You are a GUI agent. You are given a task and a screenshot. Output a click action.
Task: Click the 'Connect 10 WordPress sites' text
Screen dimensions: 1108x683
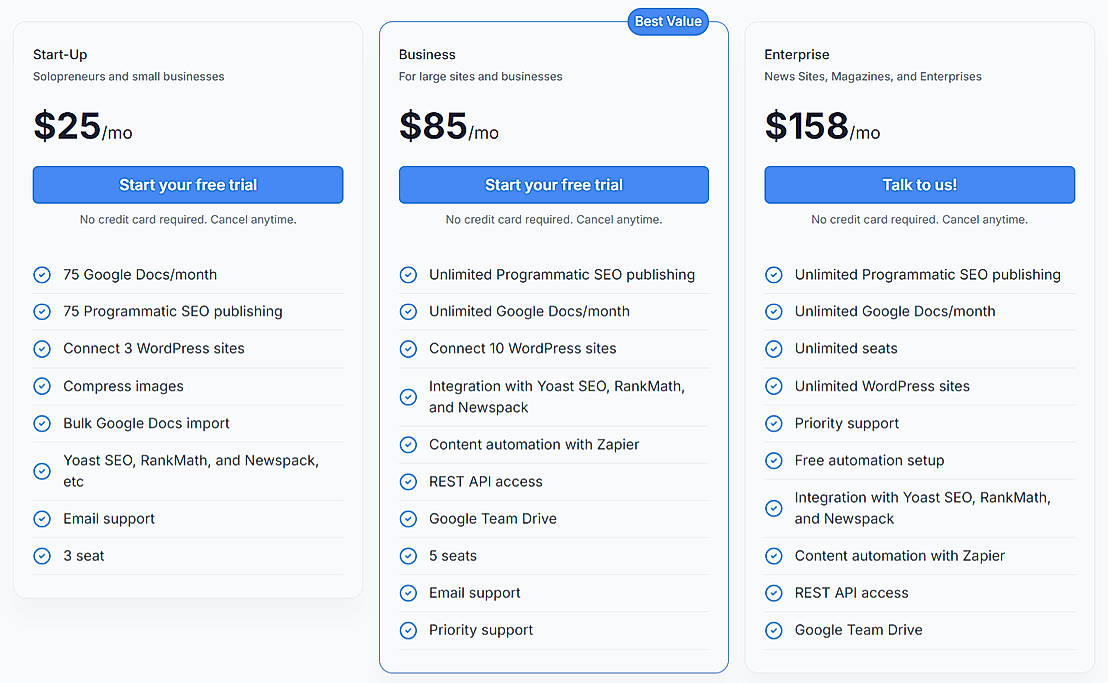tap(522, 349)
